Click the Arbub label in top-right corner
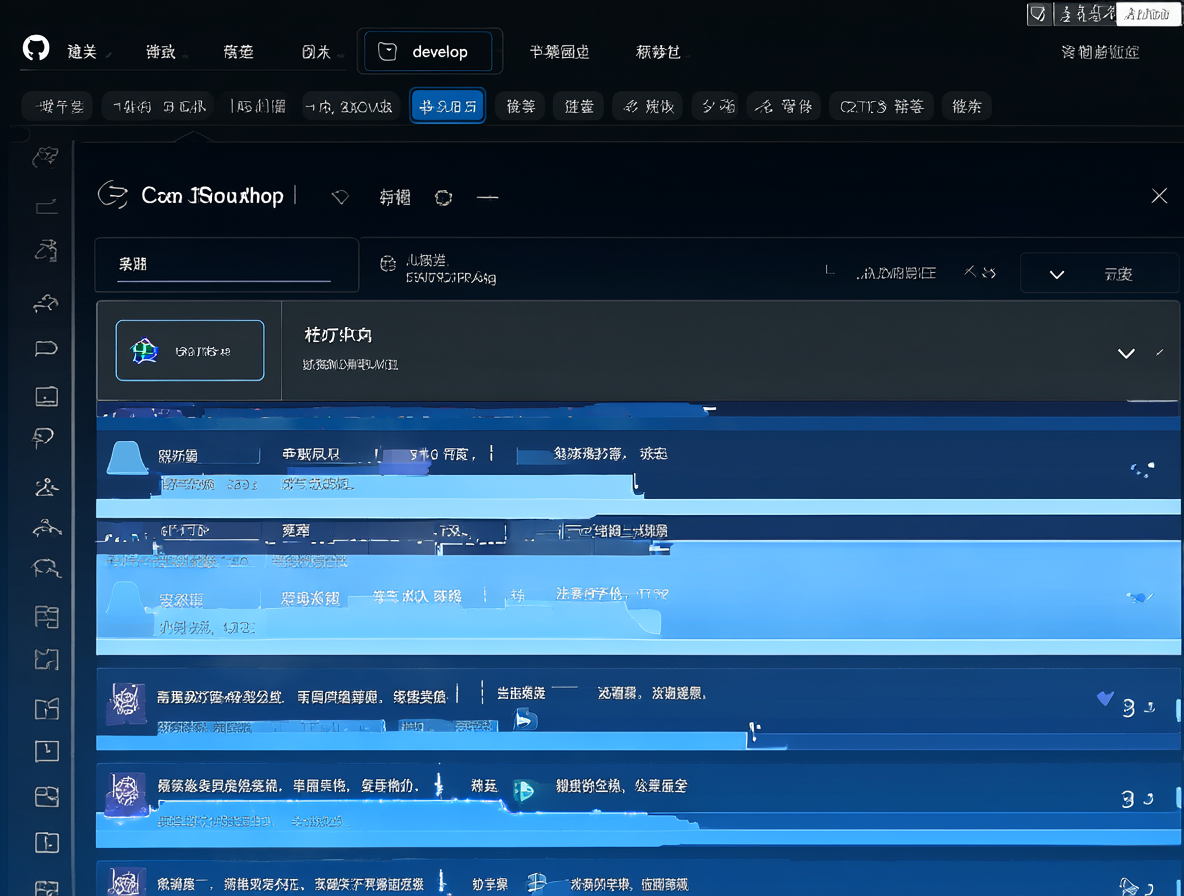This screenshot has height=896, width=1184. [1147, 14]
